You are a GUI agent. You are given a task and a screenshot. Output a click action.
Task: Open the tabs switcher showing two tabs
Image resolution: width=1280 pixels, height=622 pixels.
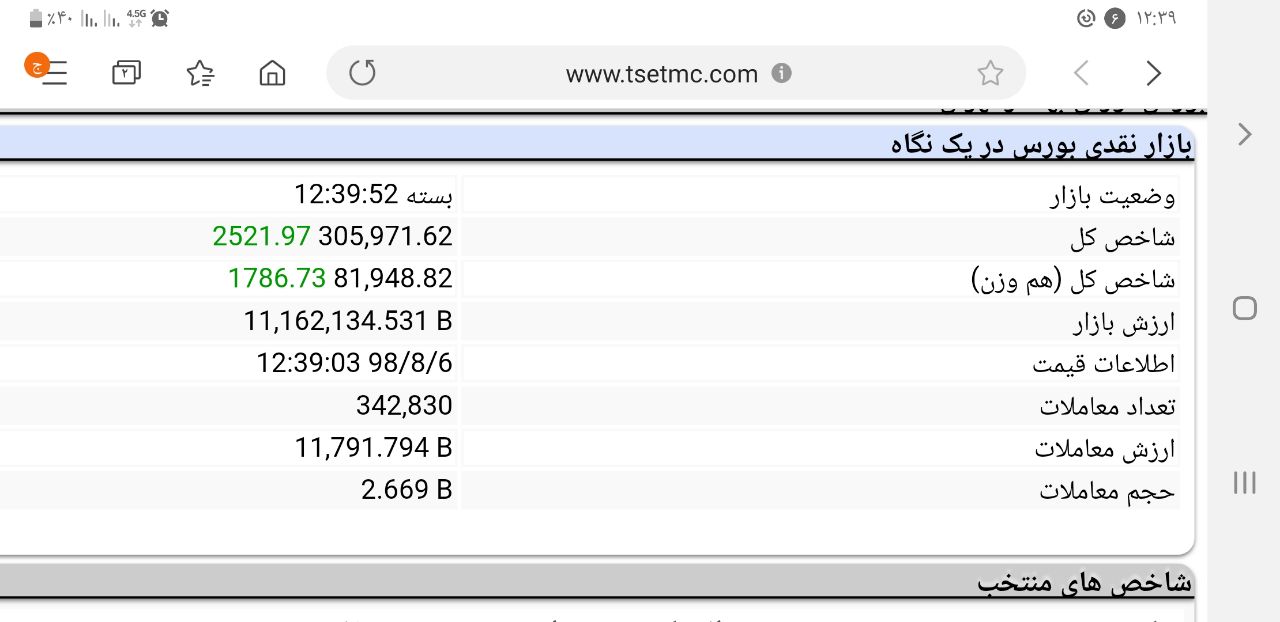(x=127, y=73)
